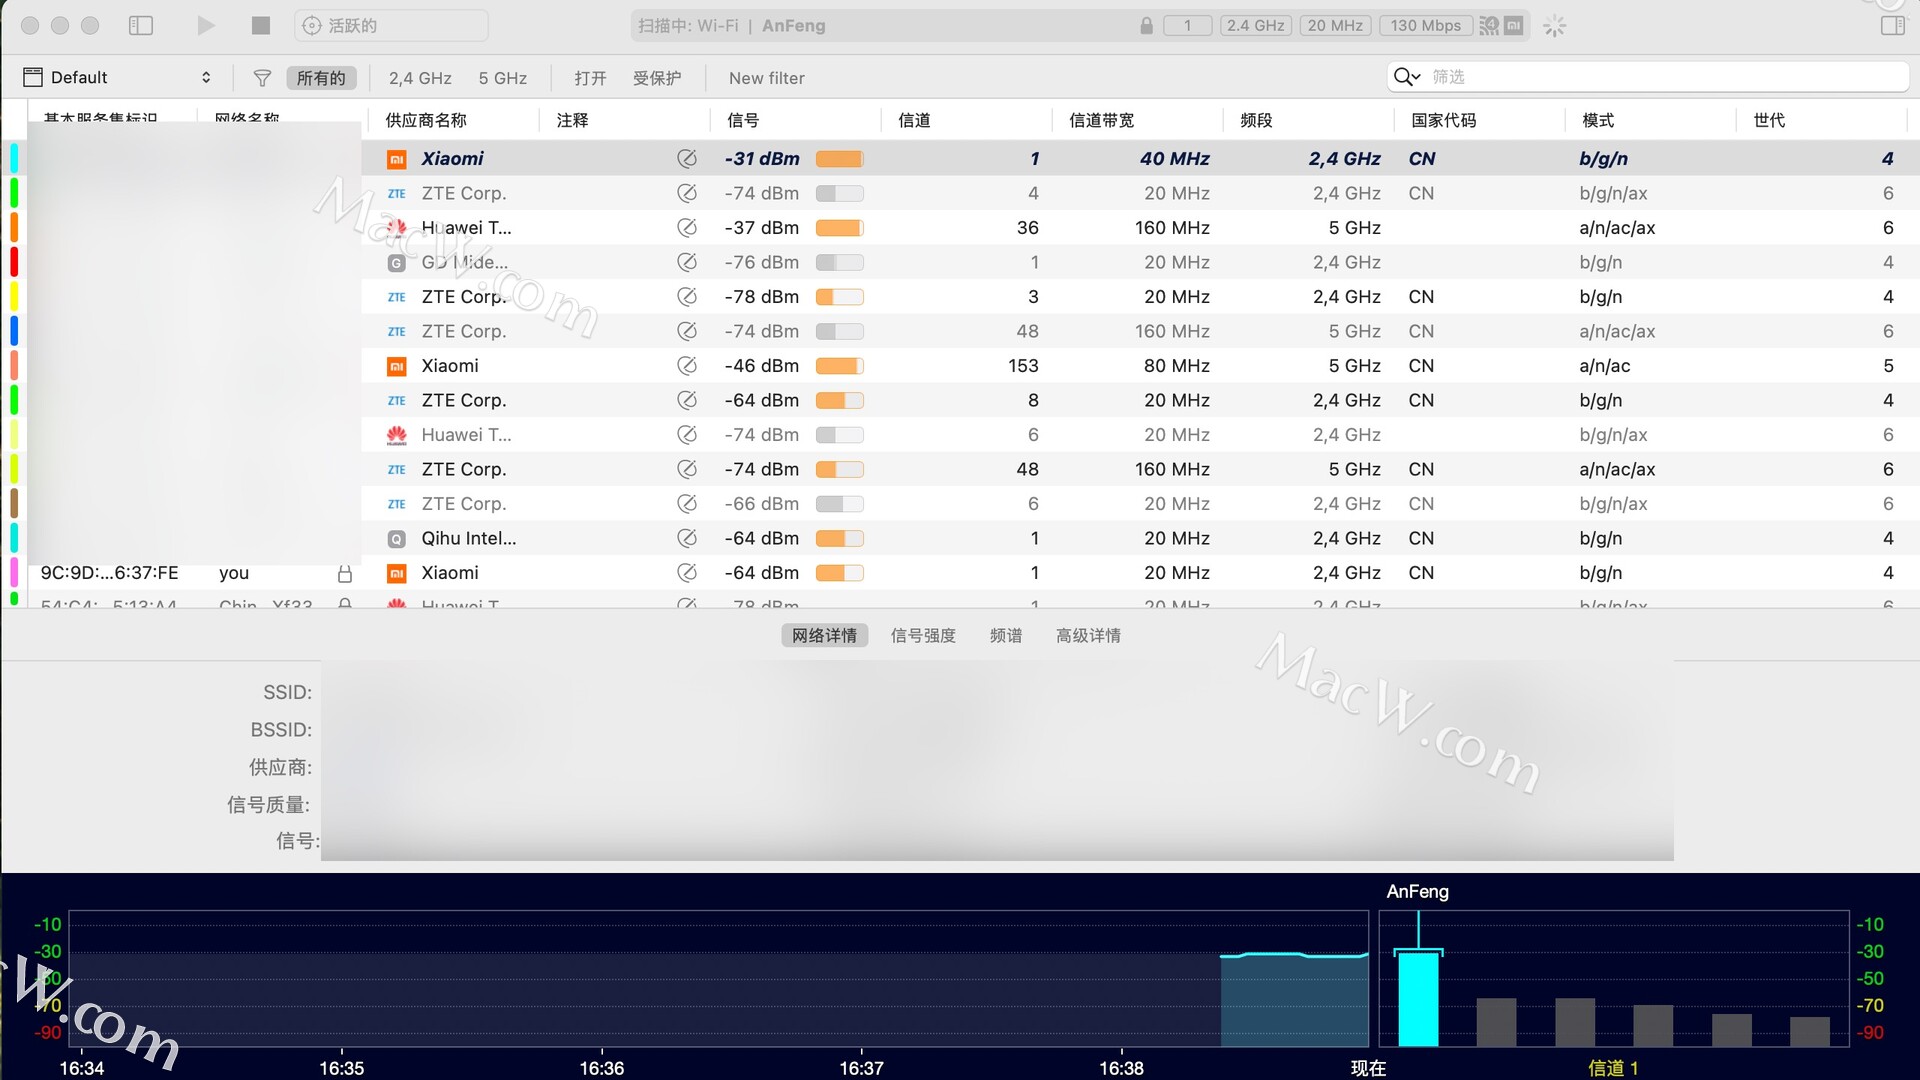1920x1080 pixels.
Task: Click the Qihu Intel... vendor icon
Action: [397, 539]
